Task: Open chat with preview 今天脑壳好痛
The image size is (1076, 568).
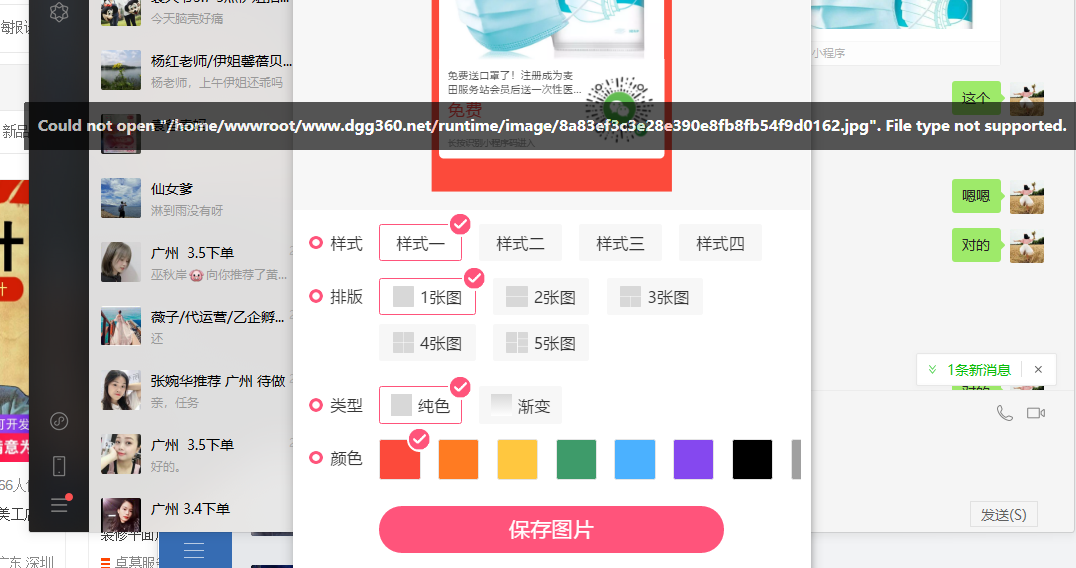Action: 191,14
